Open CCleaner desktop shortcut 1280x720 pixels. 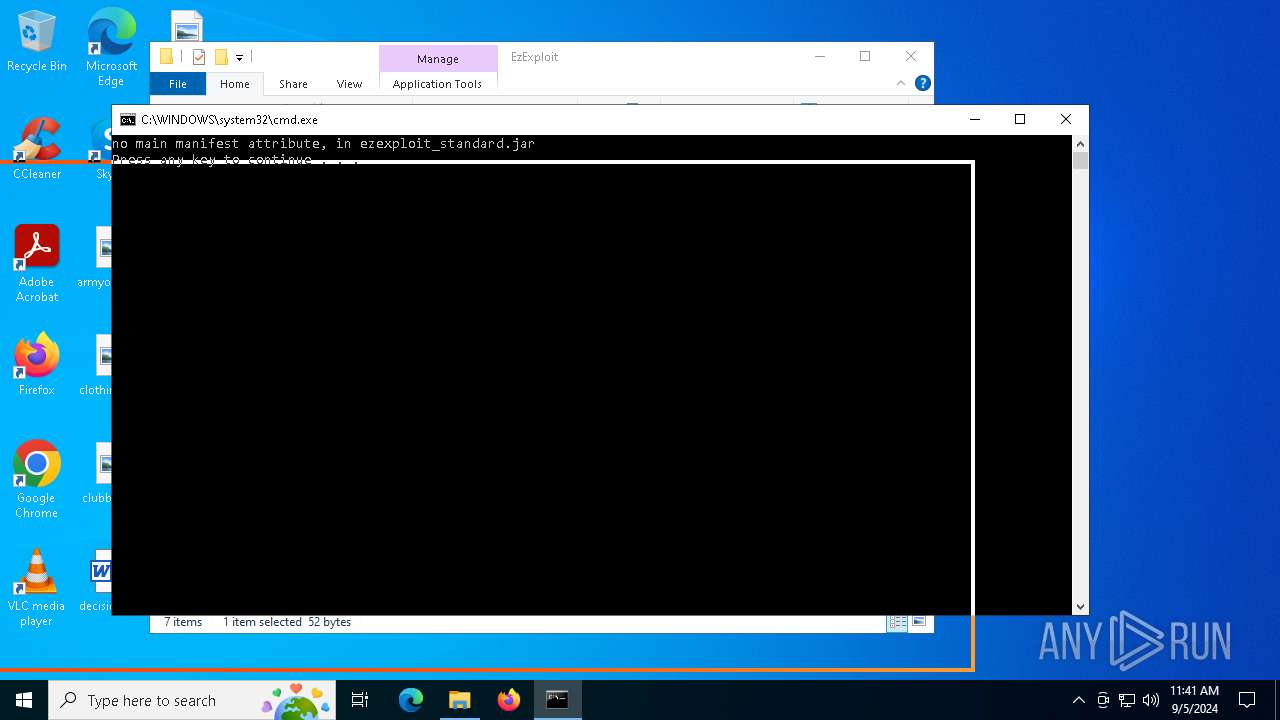click(x=37, y=148)
